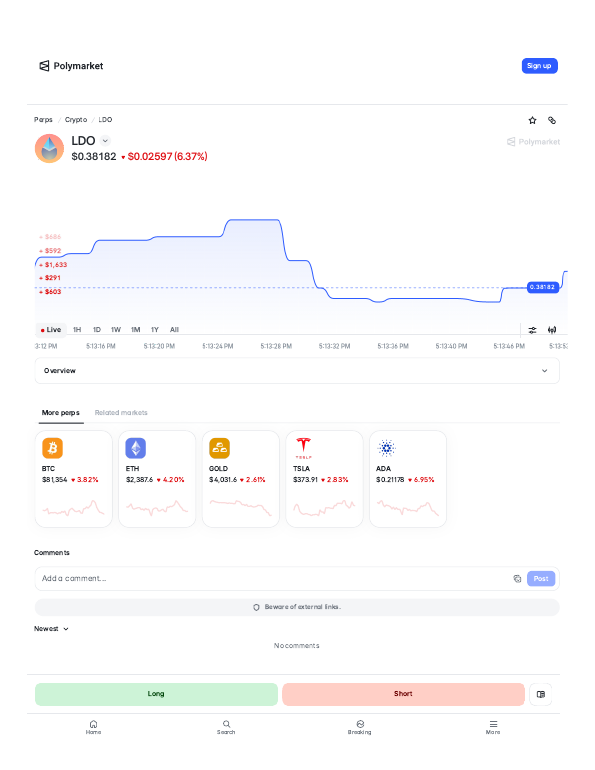Expand the Overview section
Screen dimensions: 595x770
[x=297, y=371]
